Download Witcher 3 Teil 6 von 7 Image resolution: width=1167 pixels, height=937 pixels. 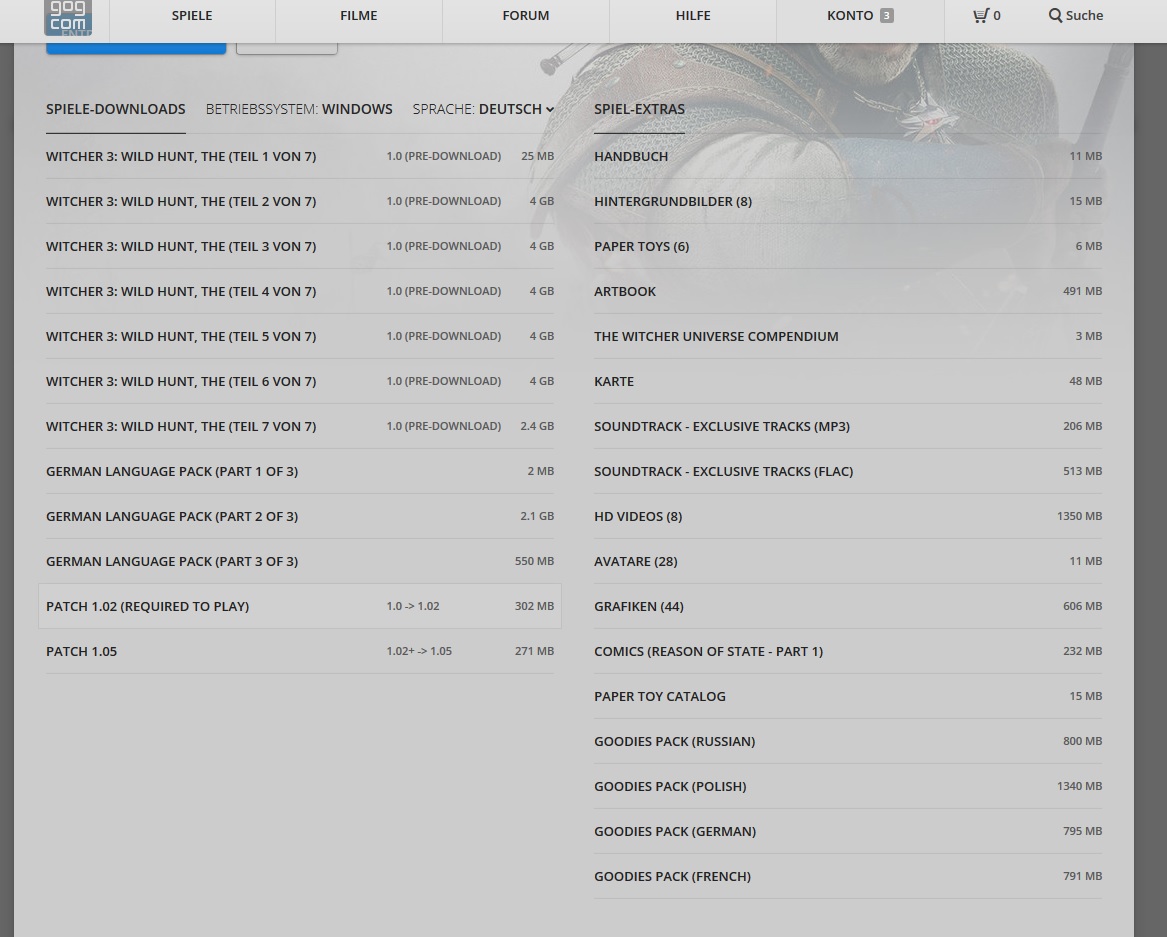300,382
